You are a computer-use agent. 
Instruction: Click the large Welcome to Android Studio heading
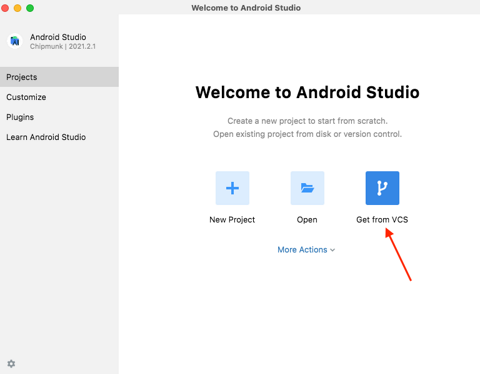[x=307, y=92]
